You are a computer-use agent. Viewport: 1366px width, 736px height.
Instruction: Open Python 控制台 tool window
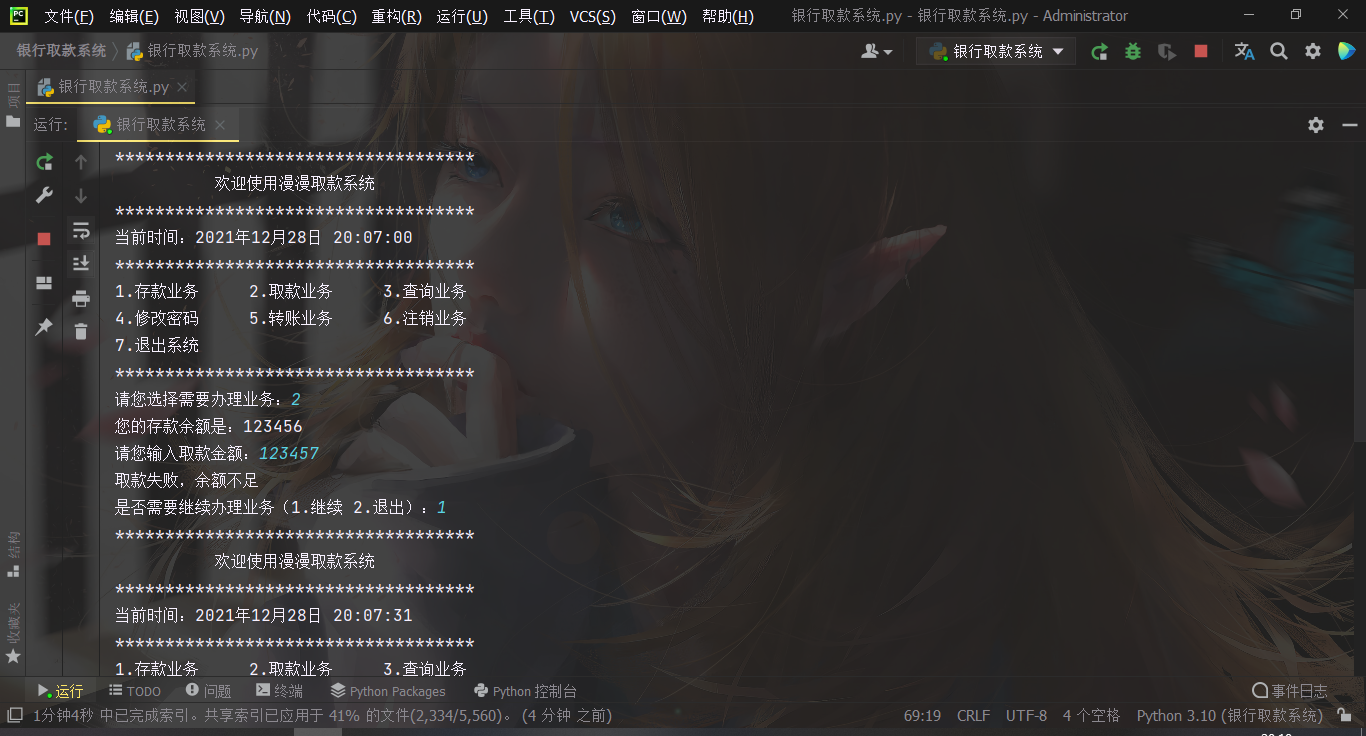(x=525, y=691)
